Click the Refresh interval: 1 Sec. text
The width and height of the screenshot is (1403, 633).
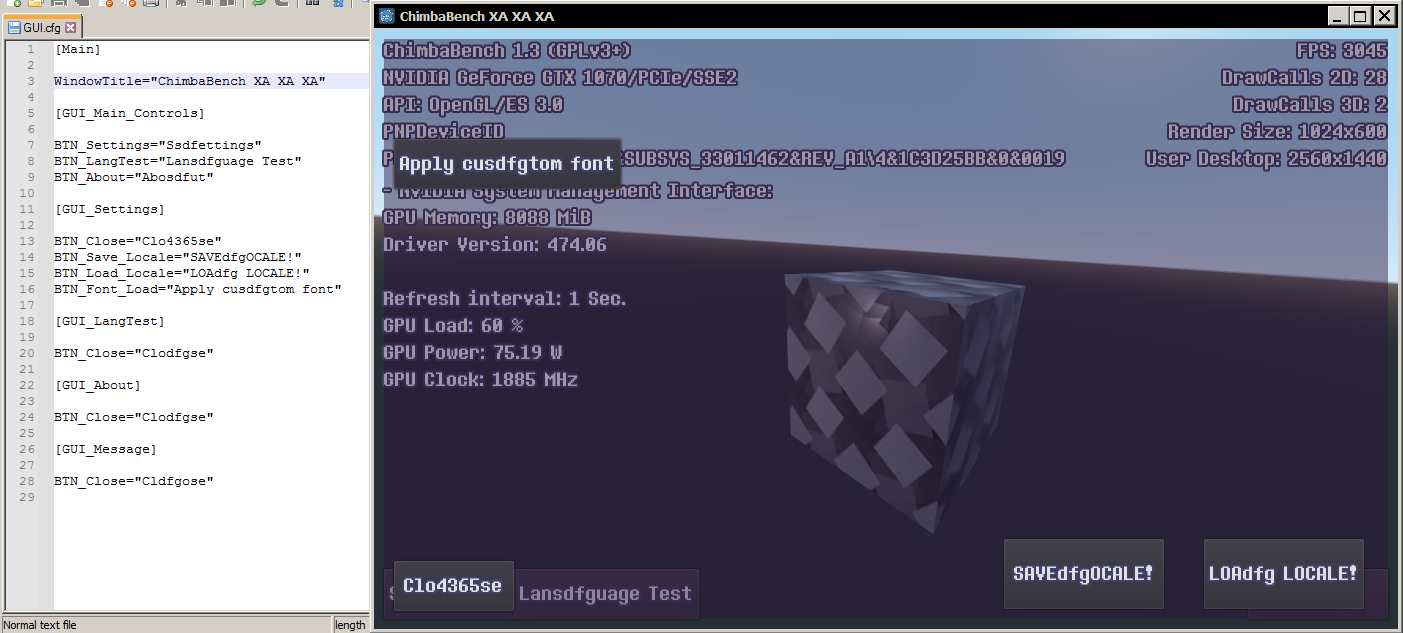click(x=505, y=299)
